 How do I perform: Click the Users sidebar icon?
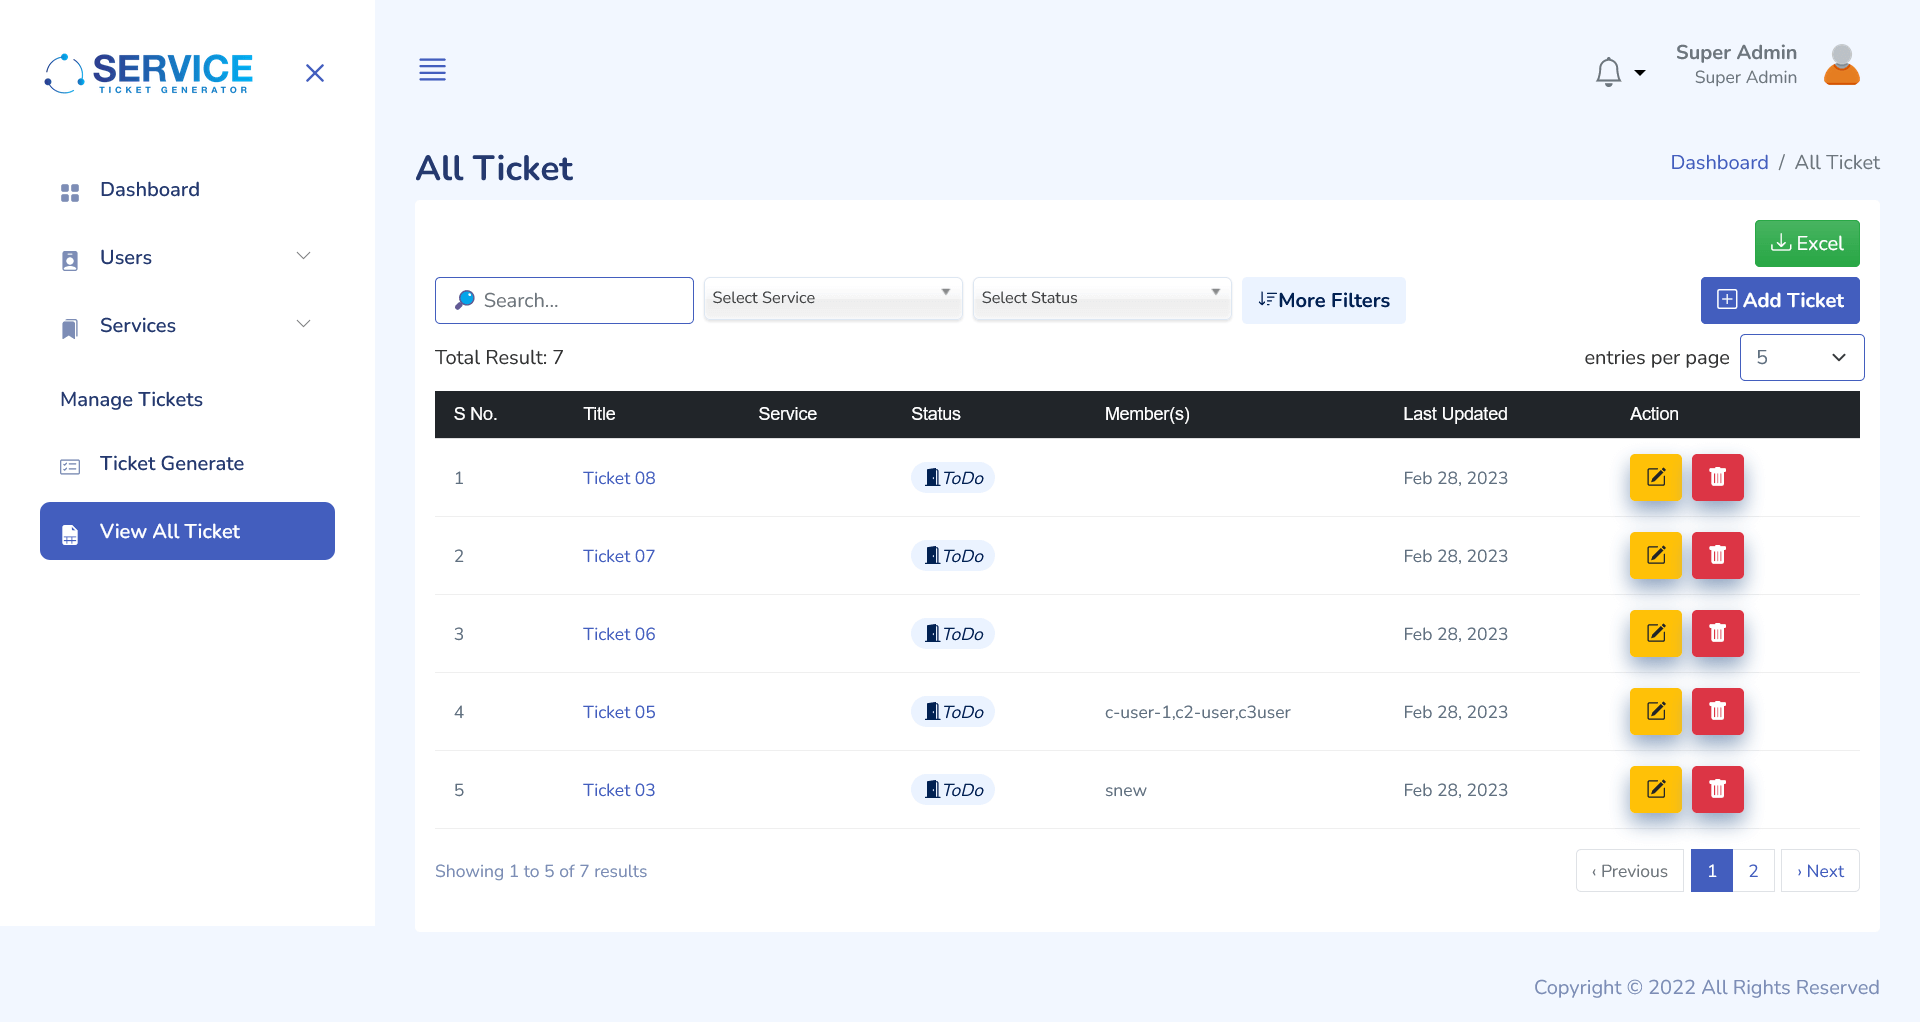[70, 260]
